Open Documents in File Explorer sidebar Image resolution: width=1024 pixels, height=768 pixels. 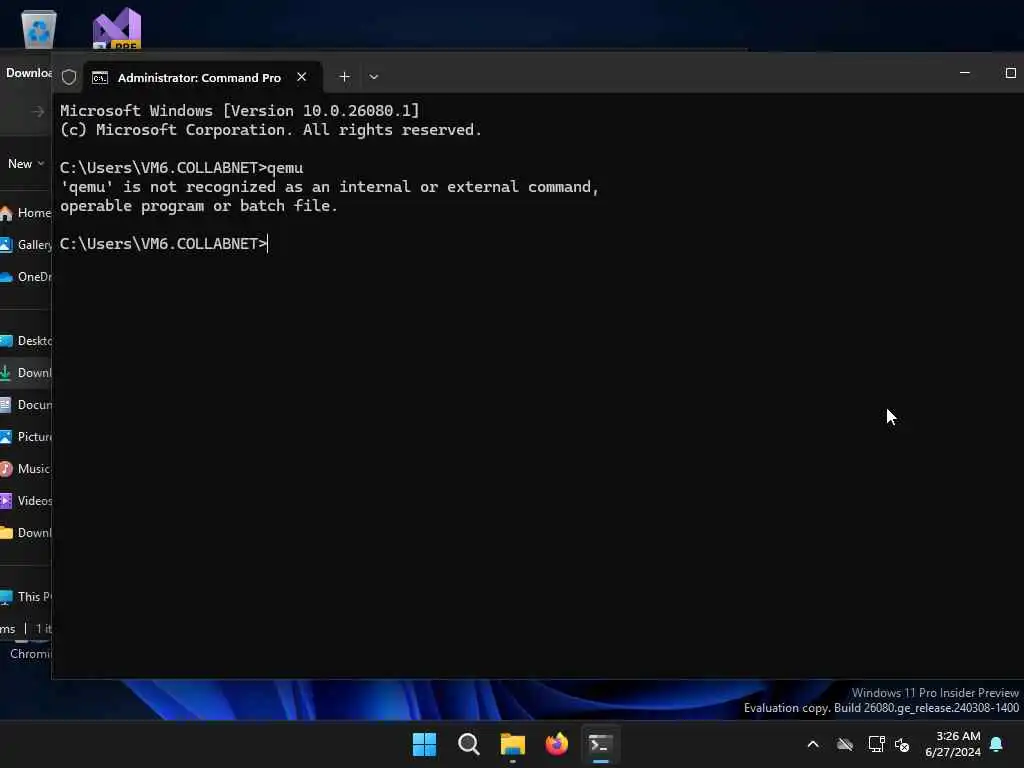coord(26,405)
